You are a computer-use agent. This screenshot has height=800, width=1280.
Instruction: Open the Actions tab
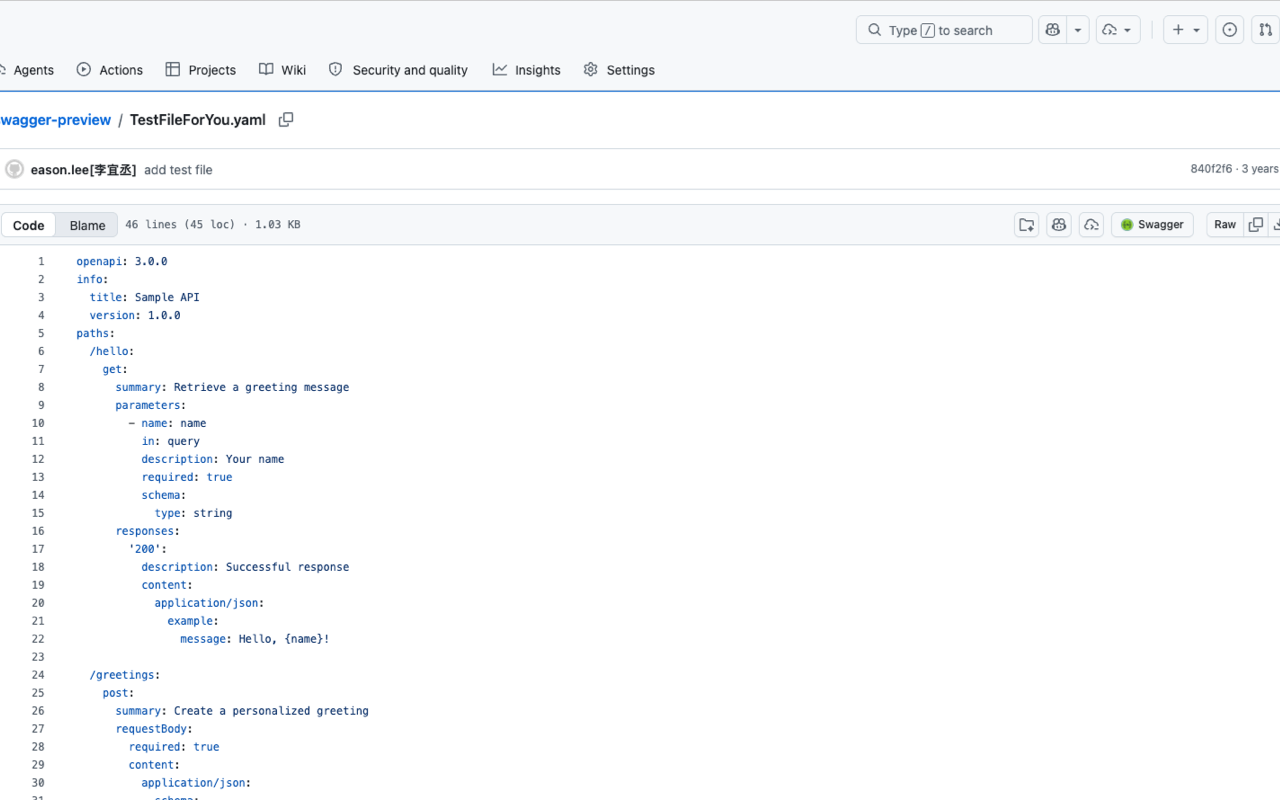click(110, 70)
